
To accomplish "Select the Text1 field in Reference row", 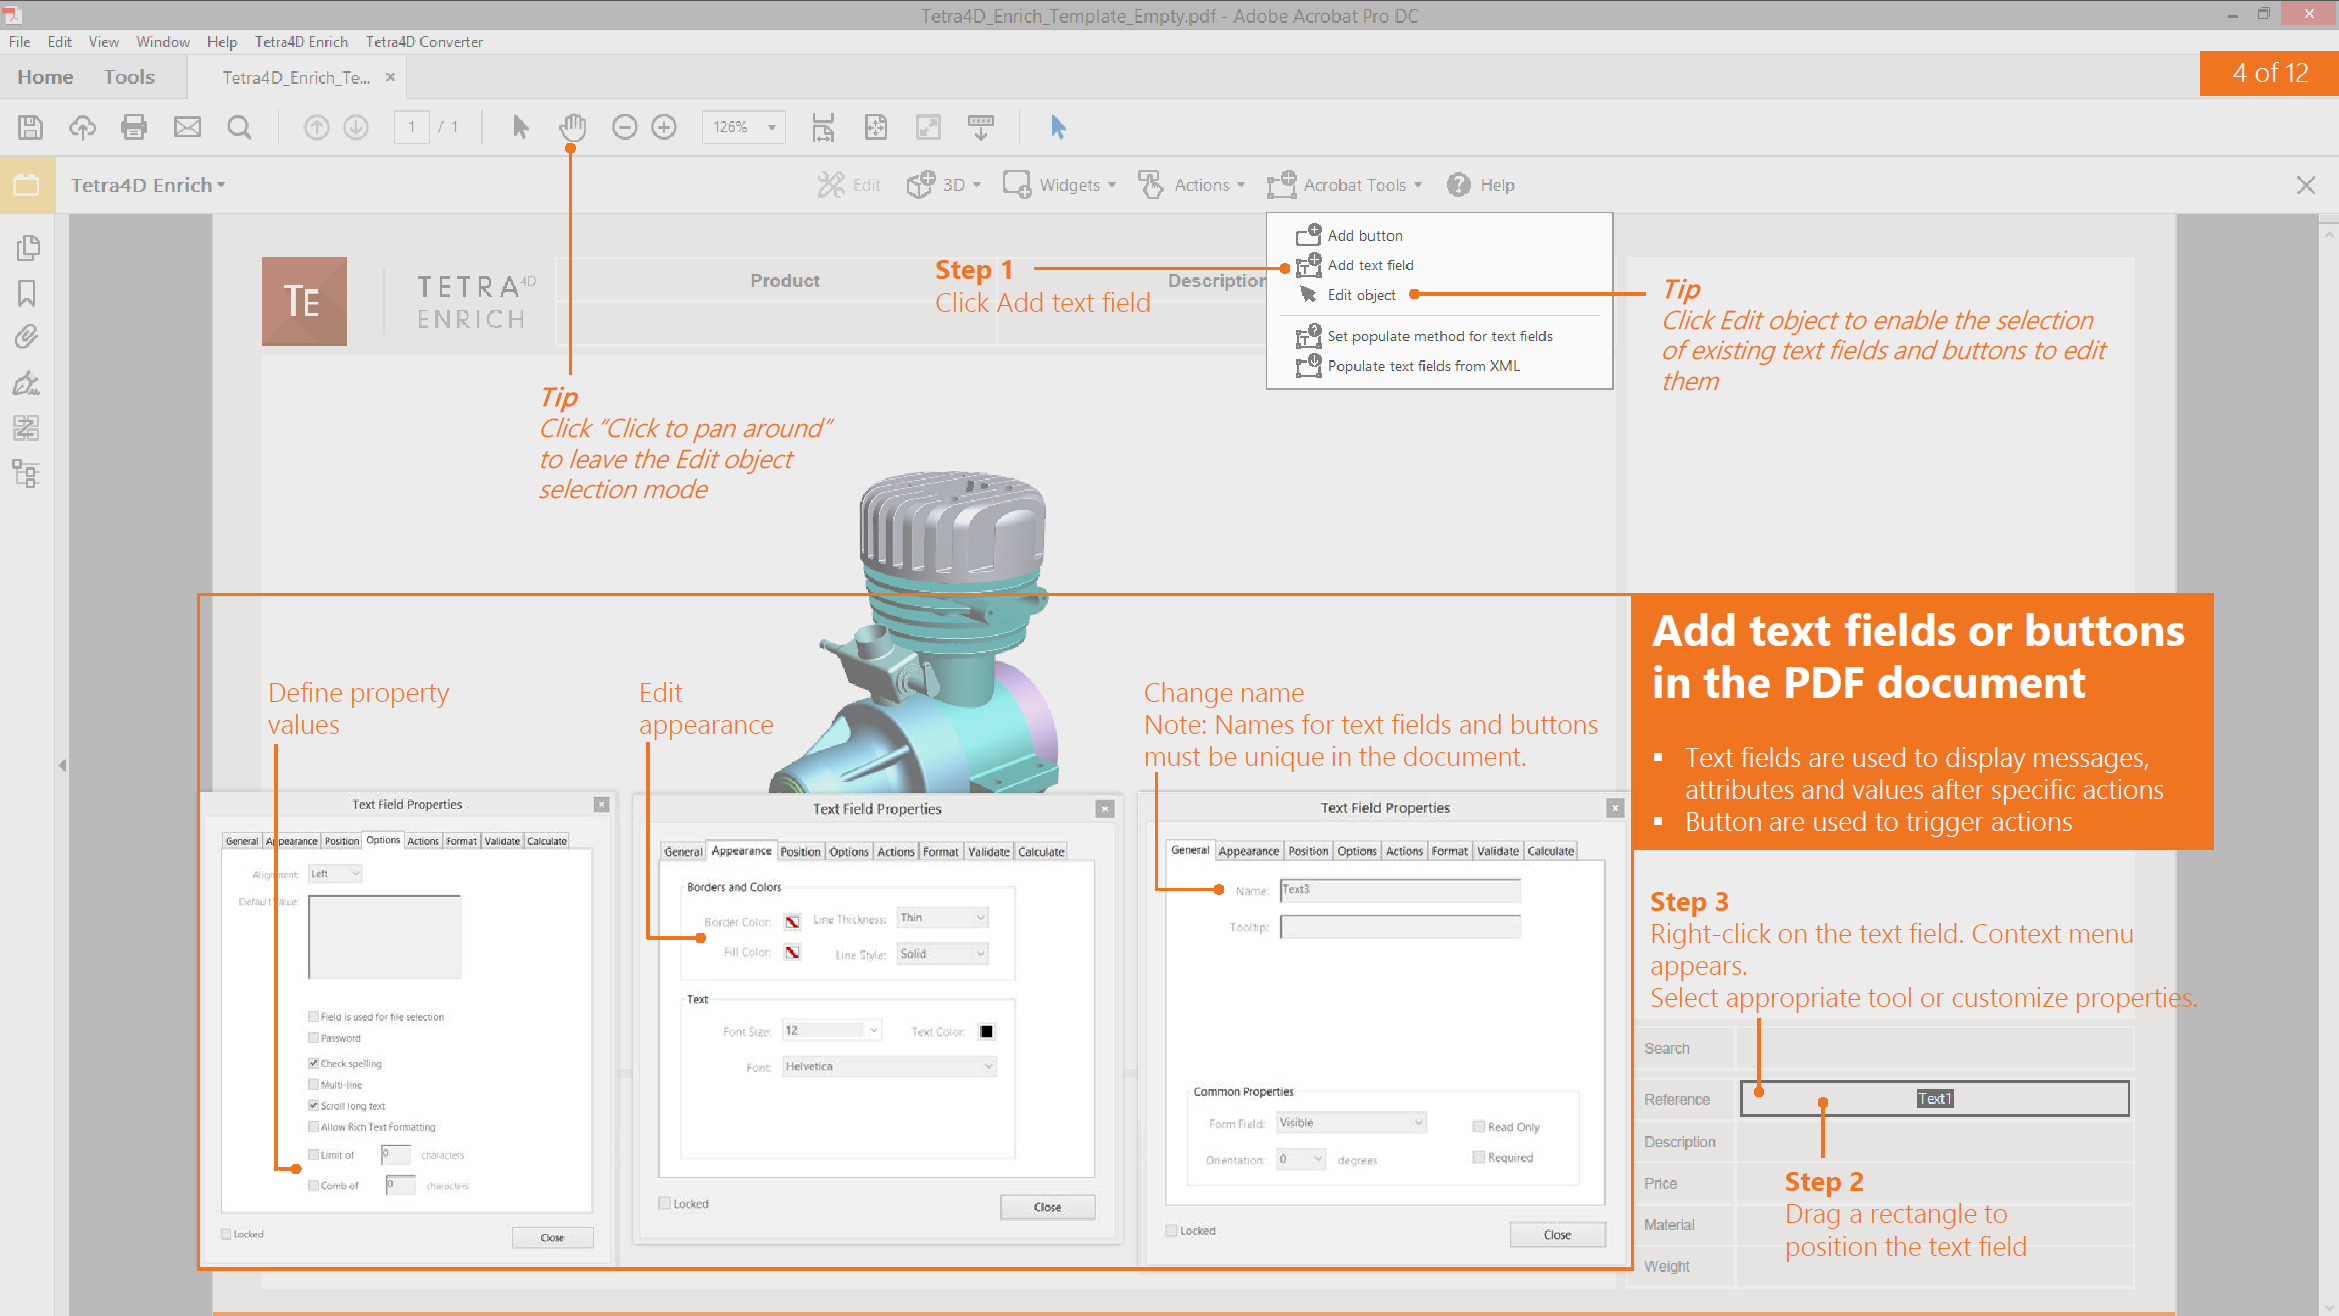I will click(x=1934, y=1098).
